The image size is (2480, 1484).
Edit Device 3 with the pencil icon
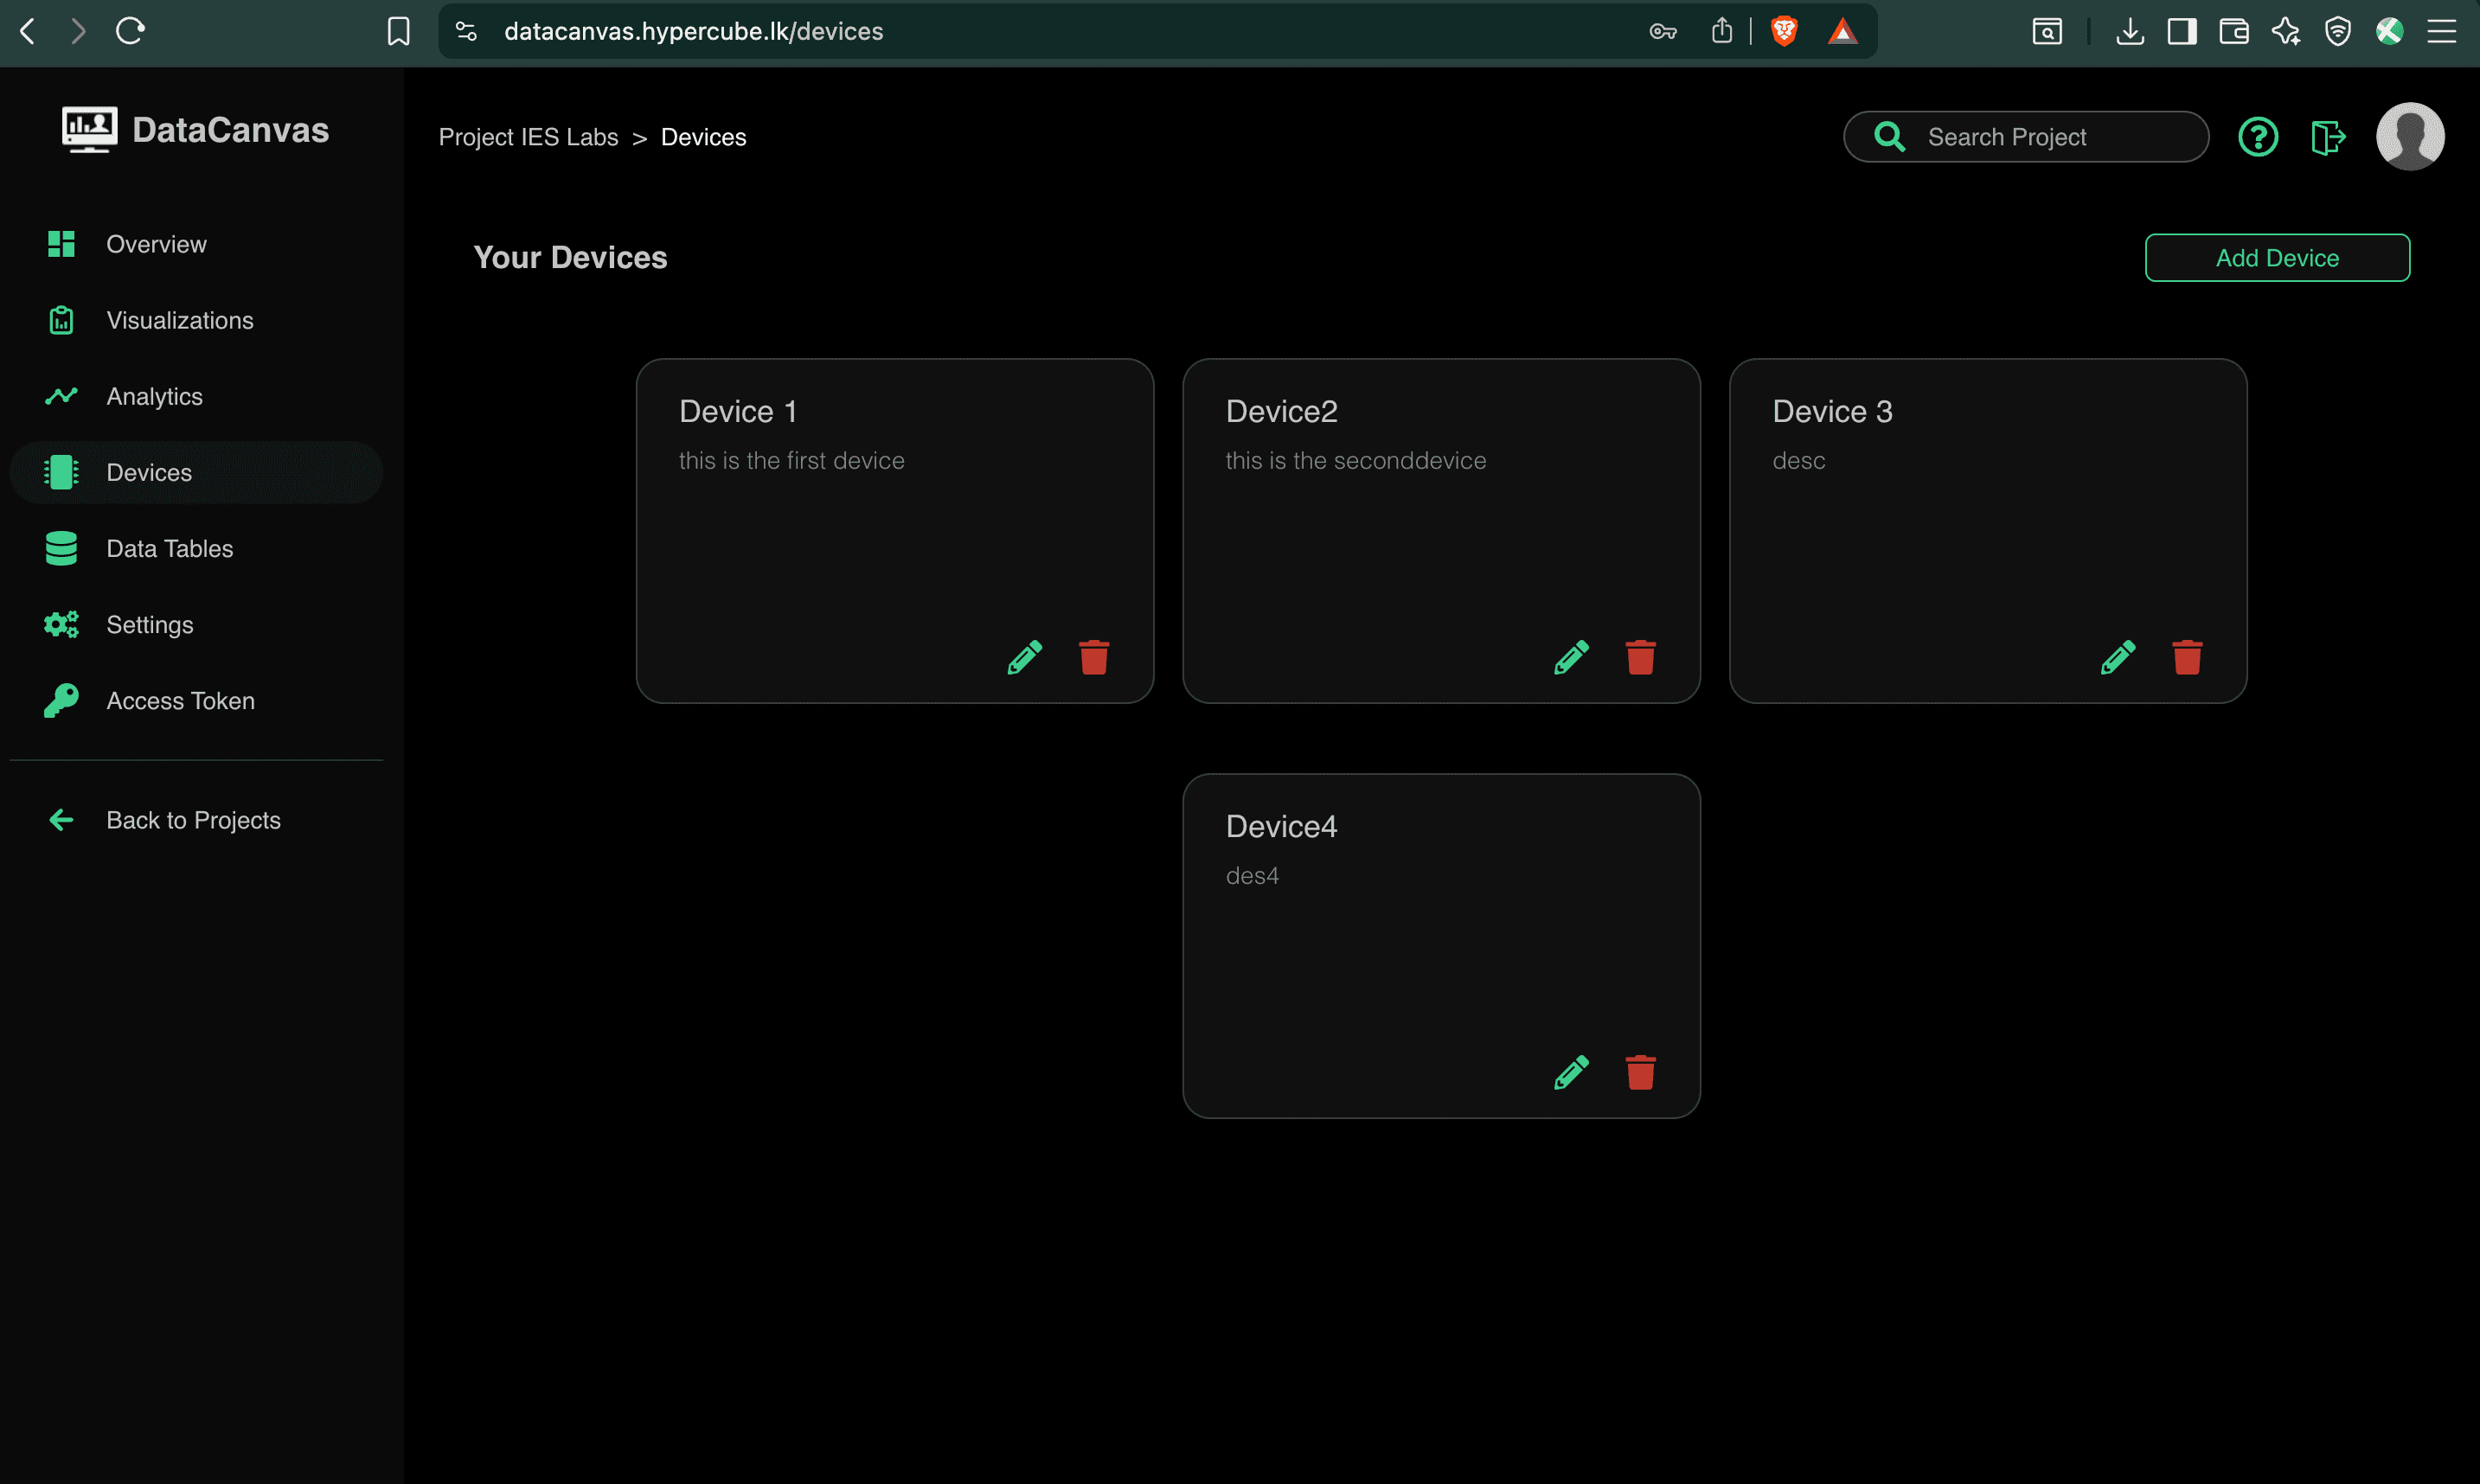(x=2118, y=657)
